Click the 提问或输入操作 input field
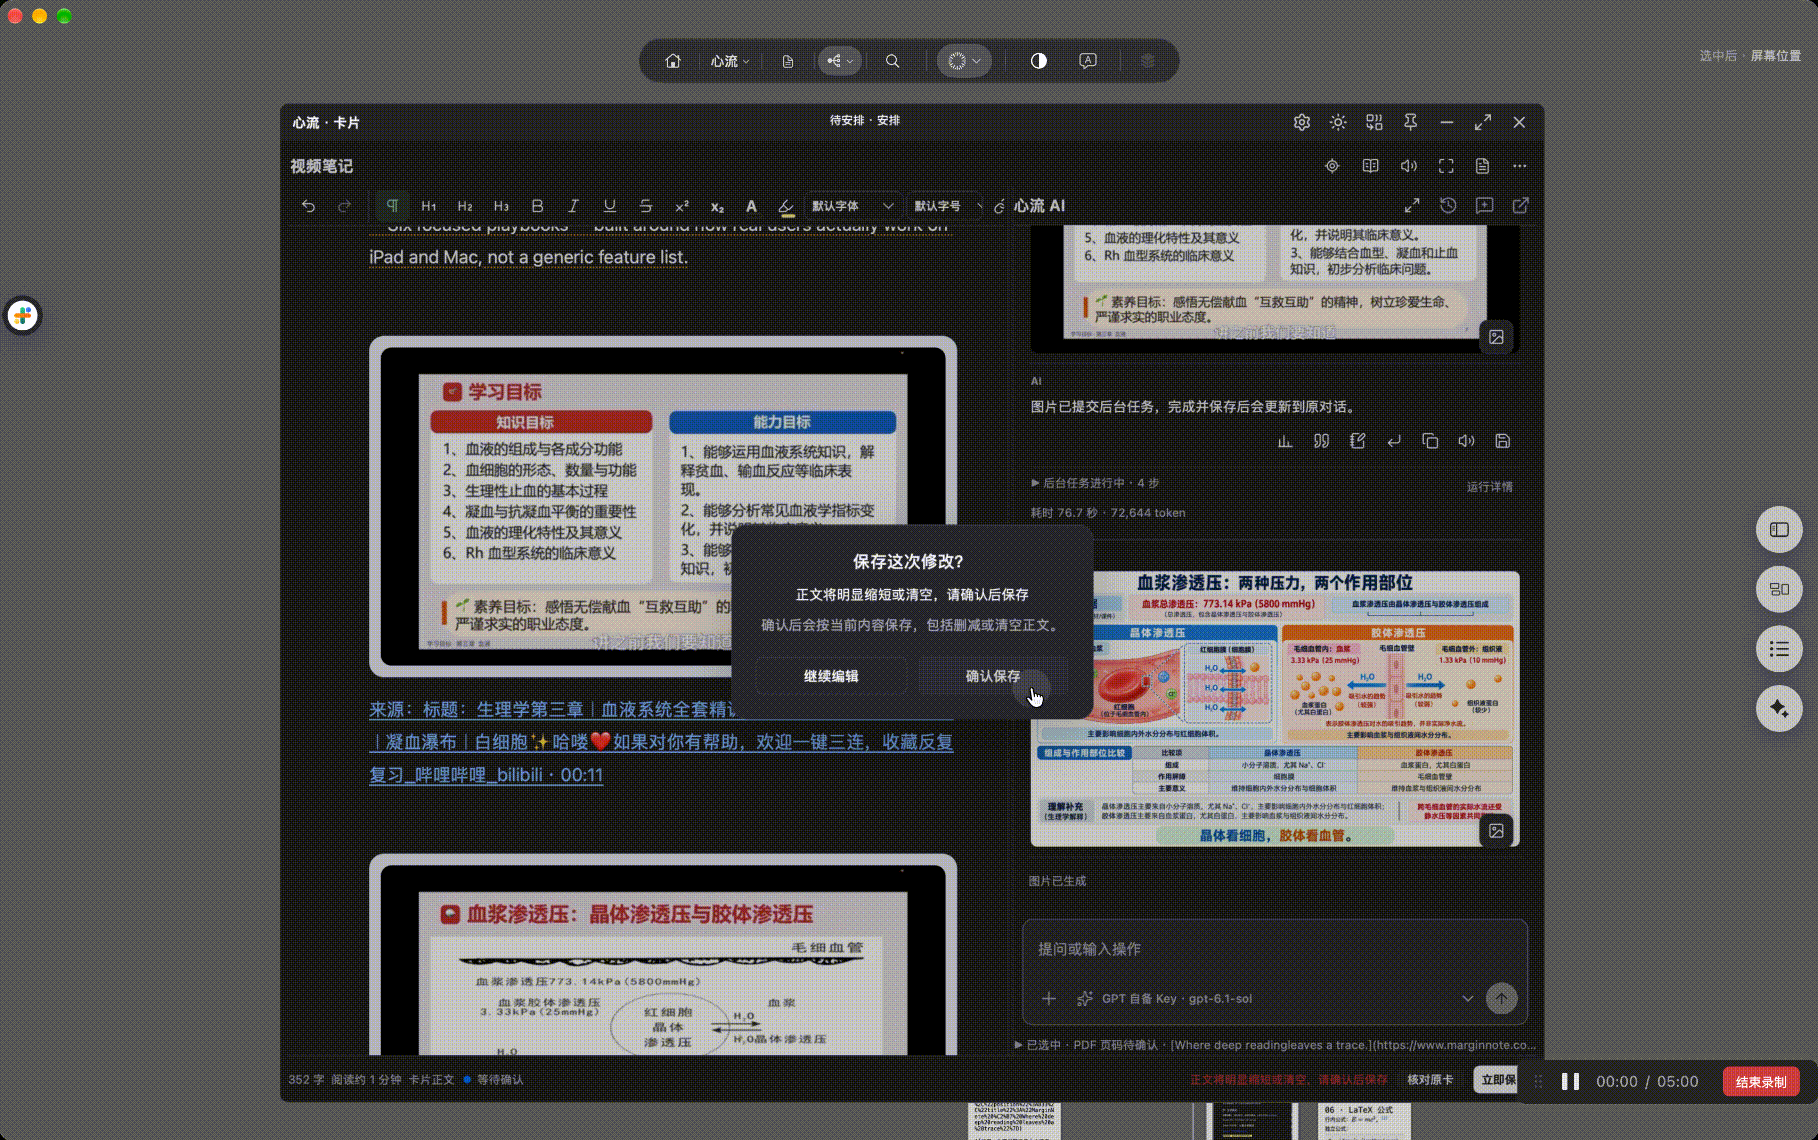Screen dimensions: 1818x1140 (1275, 949)
